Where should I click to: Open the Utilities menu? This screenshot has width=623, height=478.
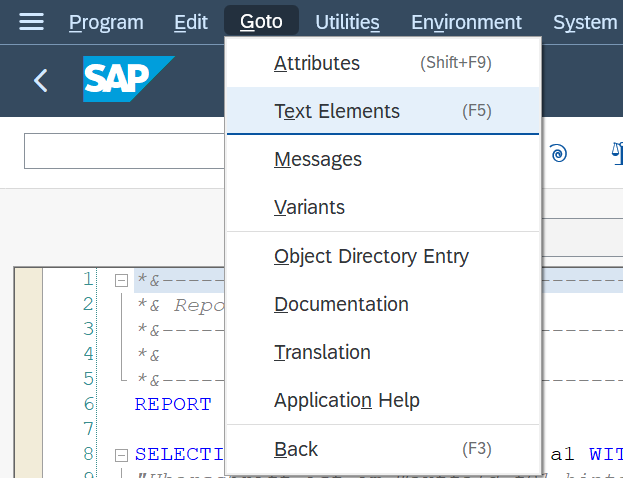tap(347, 22)
